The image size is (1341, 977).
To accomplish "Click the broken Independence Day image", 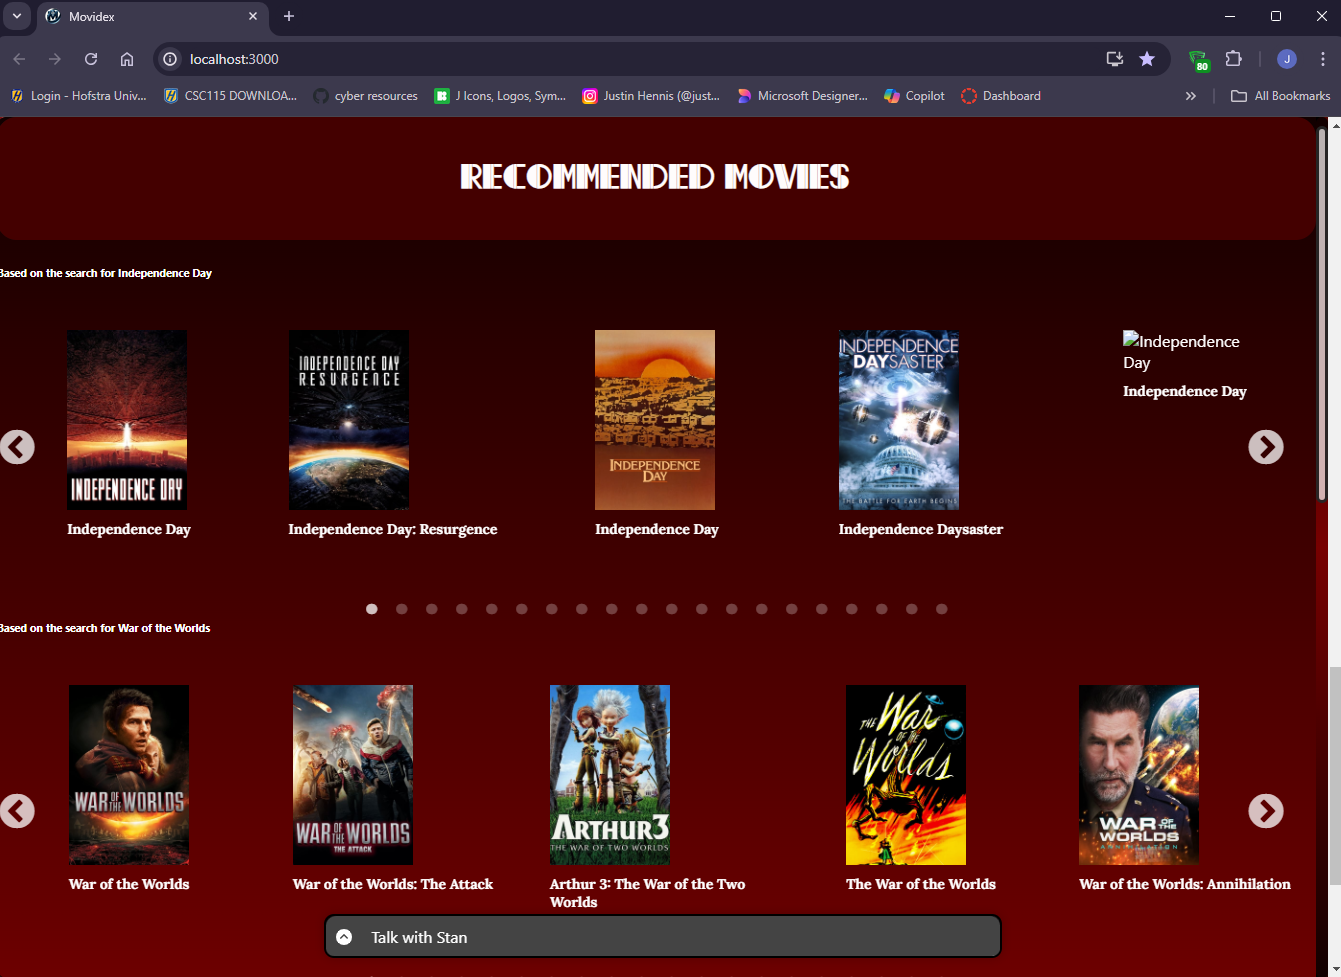I will (x=1181, y=351).
